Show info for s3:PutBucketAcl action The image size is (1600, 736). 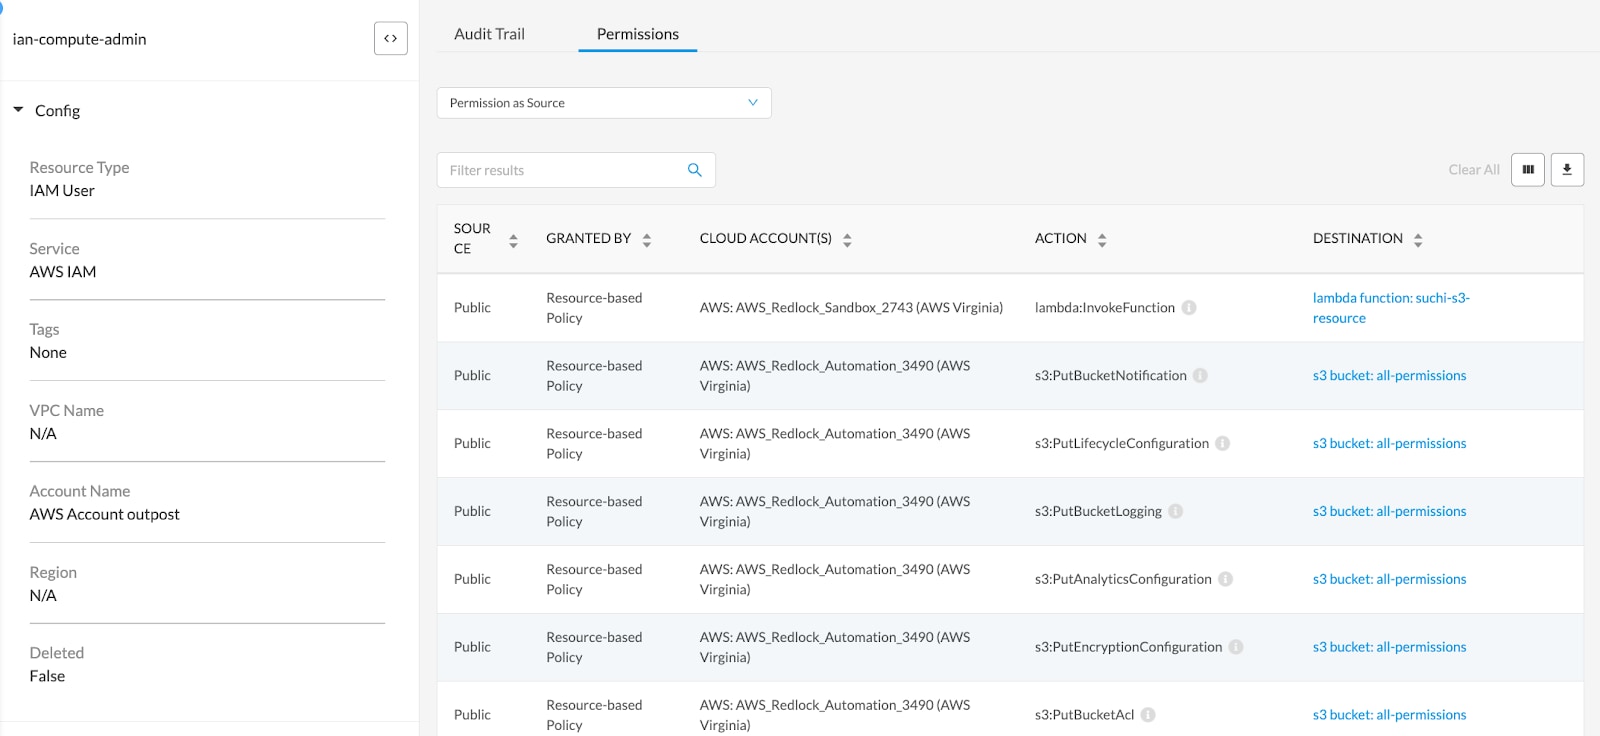pyautogui.click(x=1148, y=715)
